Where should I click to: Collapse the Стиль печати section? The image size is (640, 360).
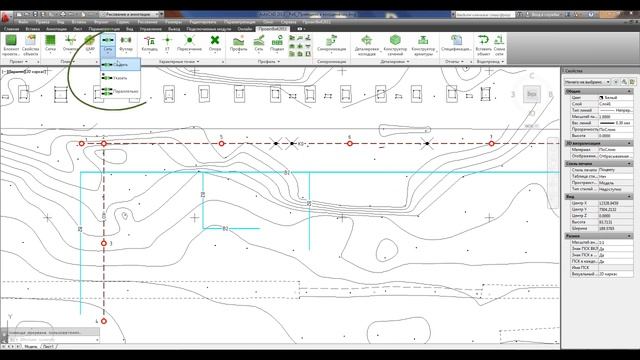tap(629, 163)
